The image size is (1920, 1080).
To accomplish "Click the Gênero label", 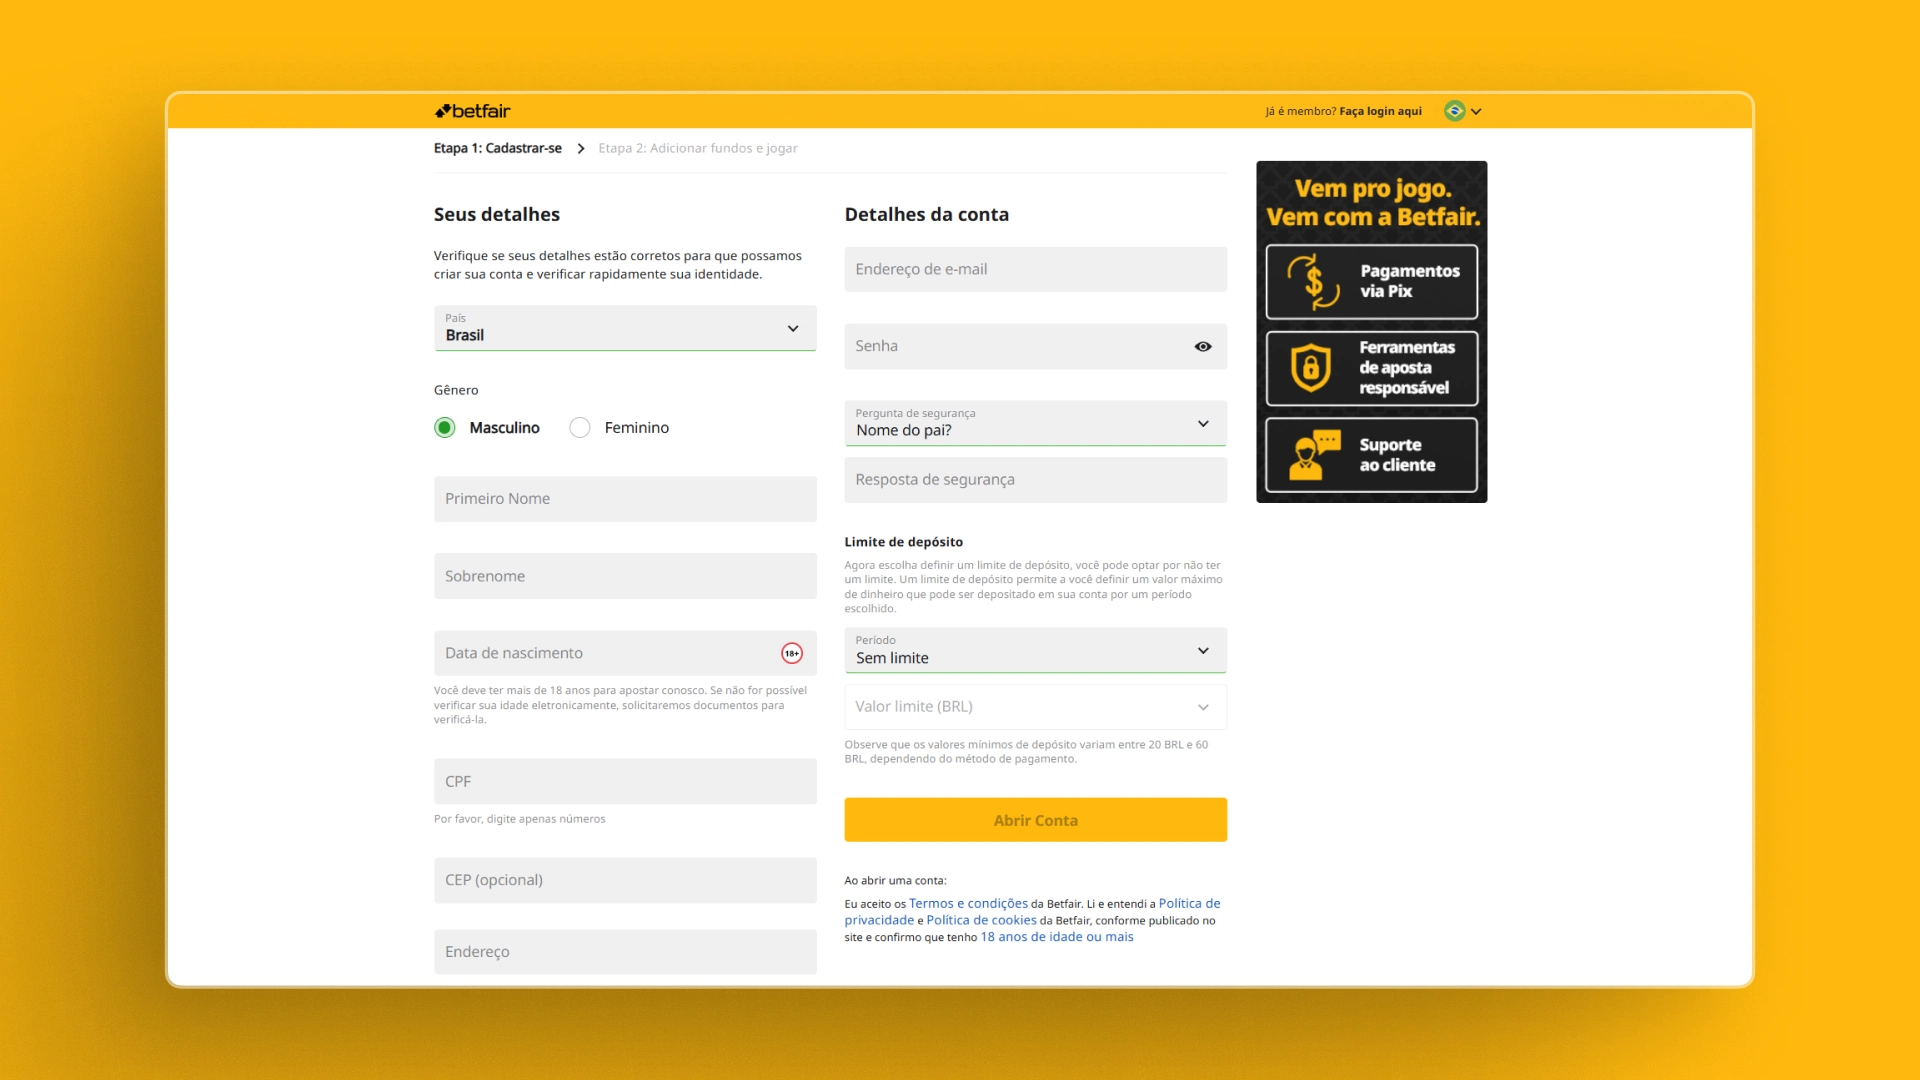I will [x=456, y=390].
